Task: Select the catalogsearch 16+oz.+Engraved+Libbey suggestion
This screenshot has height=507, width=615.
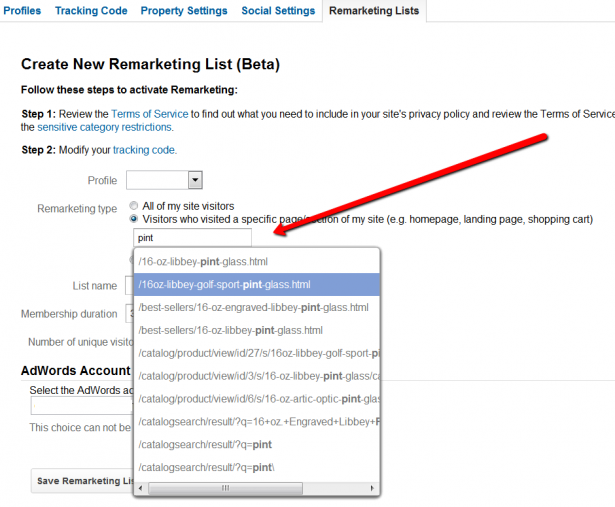Action: pyautogui.click(x=257, y=422)
